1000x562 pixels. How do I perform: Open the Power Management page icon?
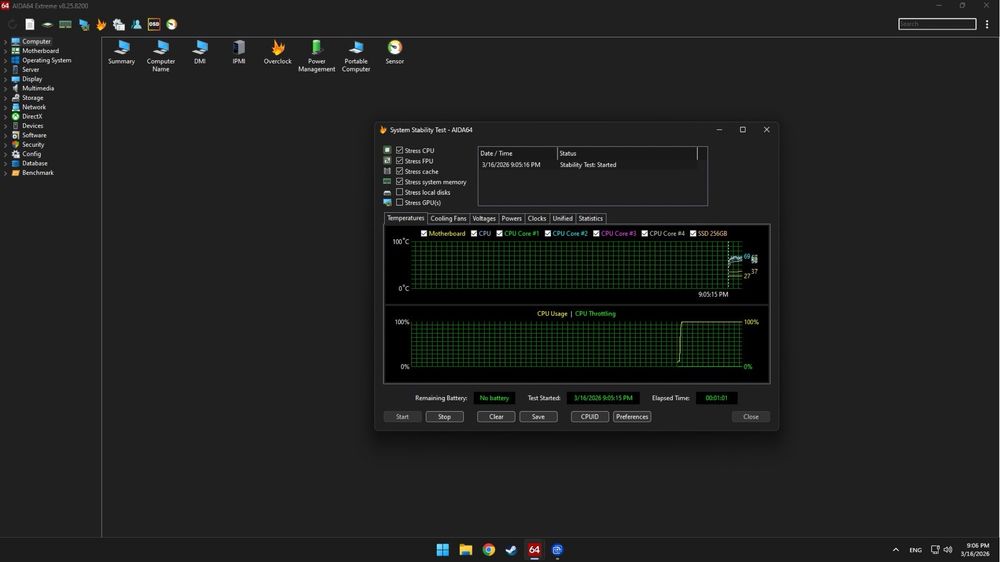click(x=316, y=55)
